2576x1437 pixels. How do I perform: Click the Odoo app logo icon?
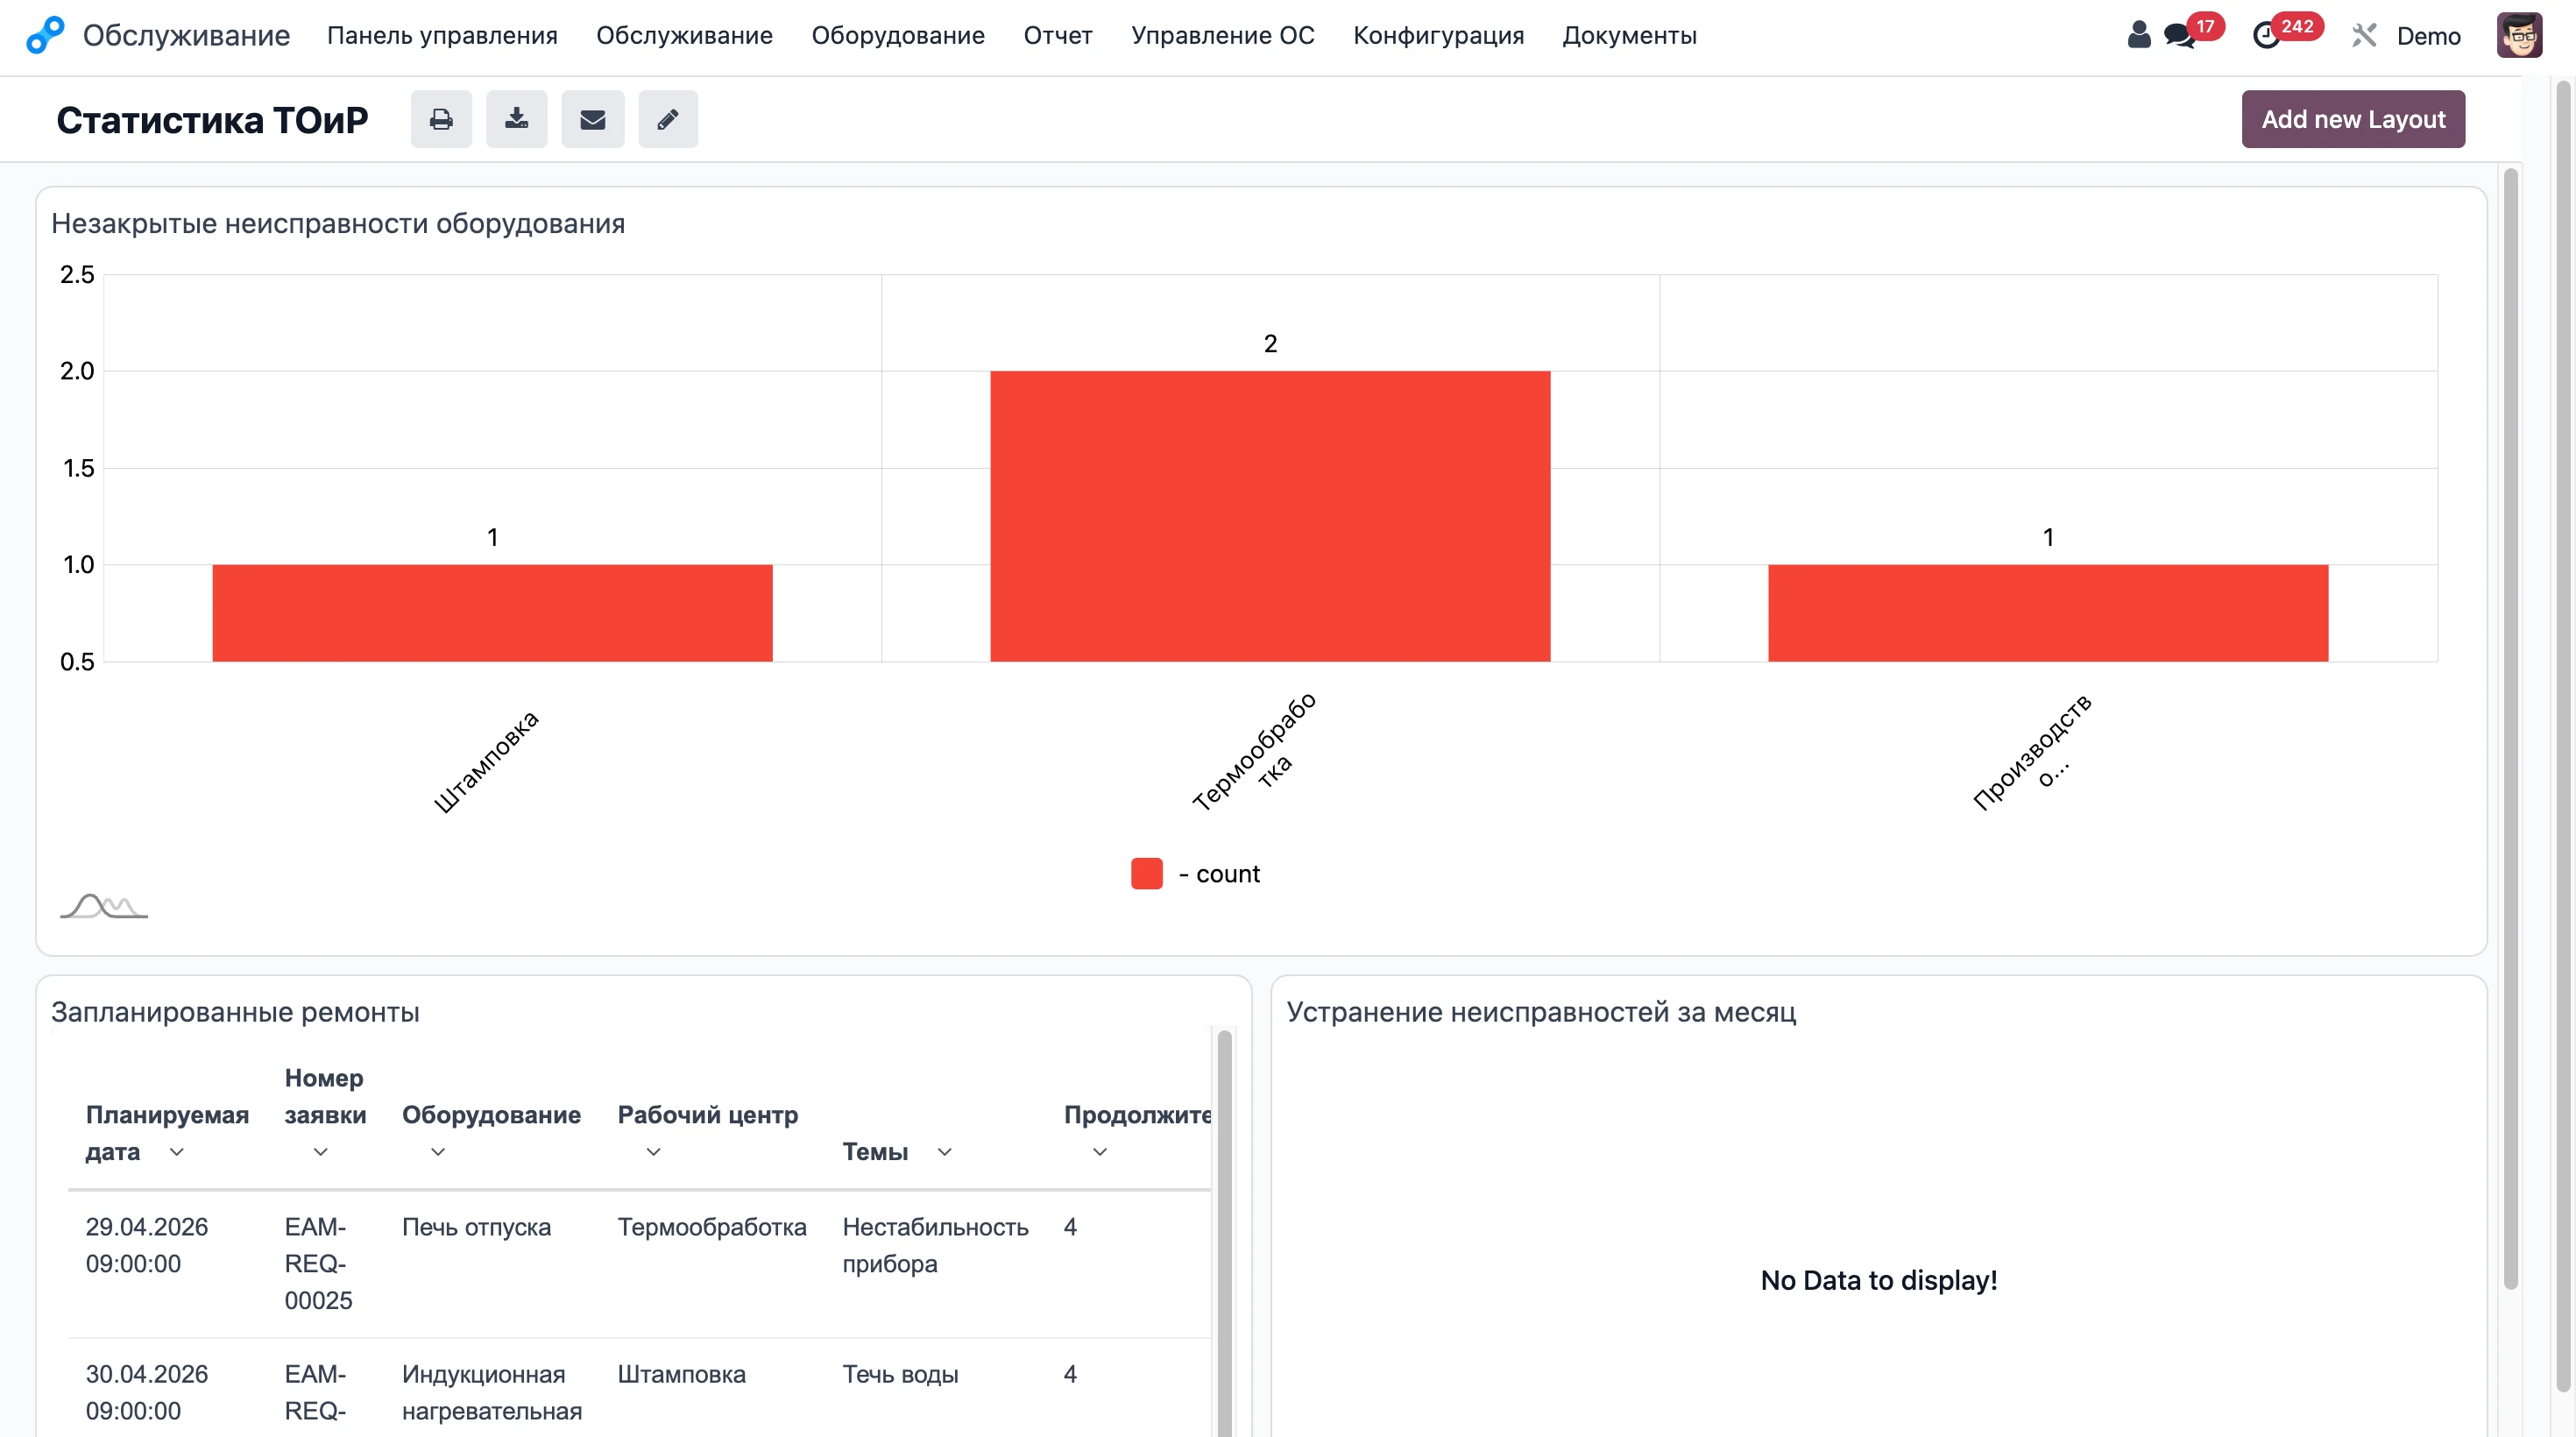click(x=45, y=35)
